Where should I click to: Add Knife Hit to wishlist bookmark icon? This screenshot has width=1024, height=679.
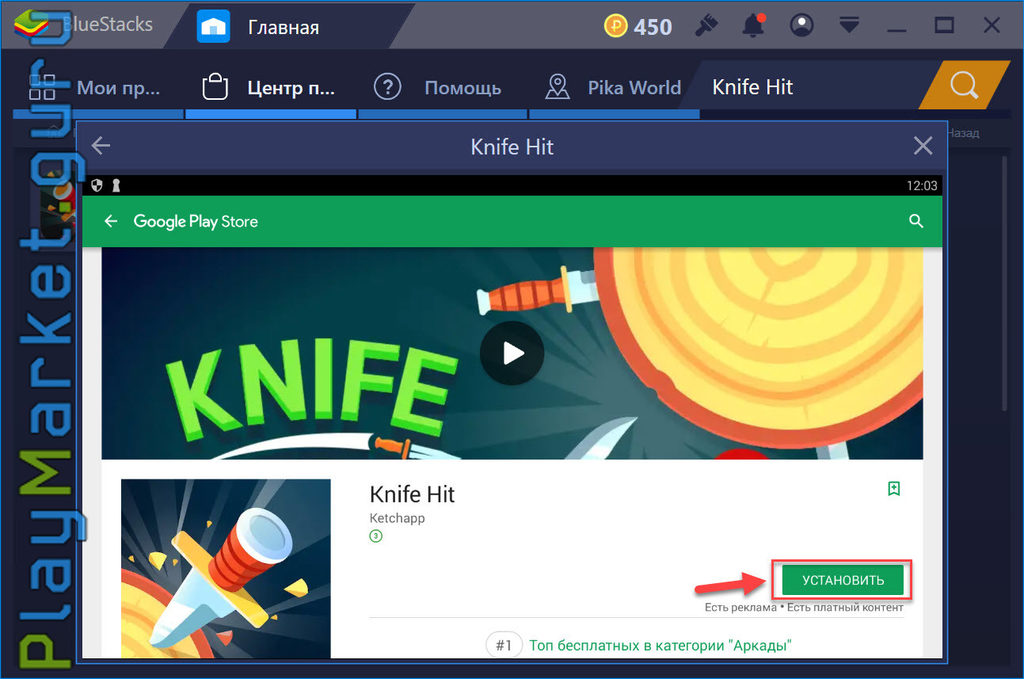(894, 488)
